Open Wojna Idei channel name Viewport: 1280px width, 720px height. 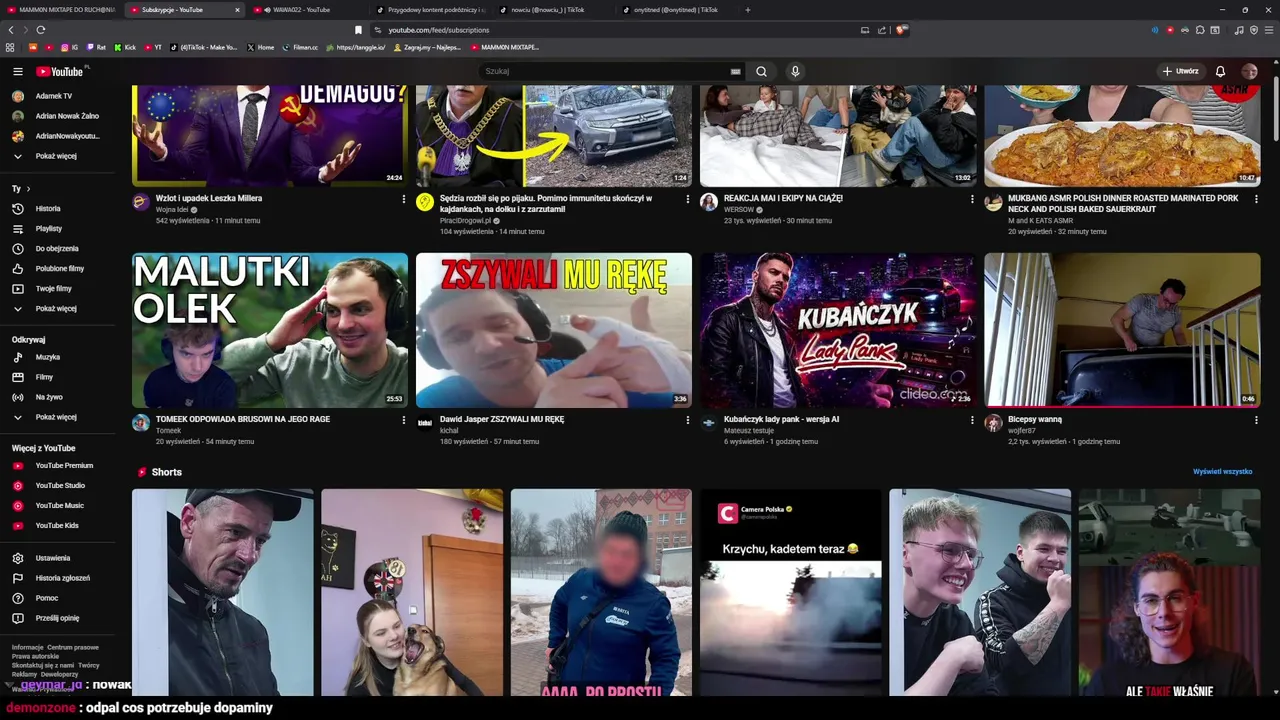pyautogui.click(x=172, y=210)
